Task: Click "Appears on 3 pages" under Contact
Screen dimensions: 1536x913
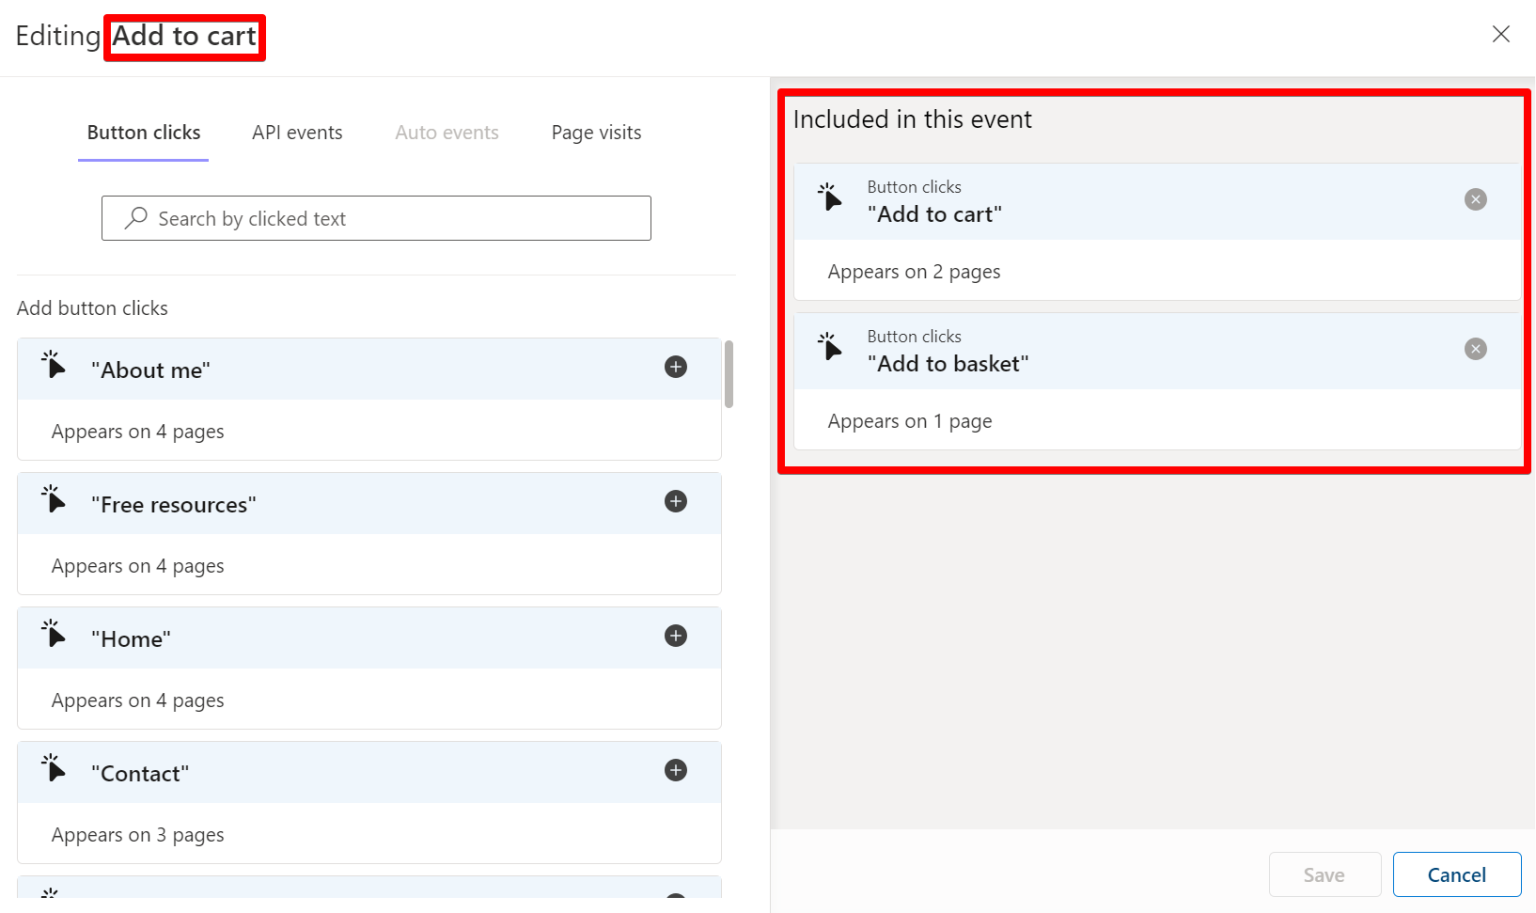Action: pyautogui.click(x=138, y=835)
